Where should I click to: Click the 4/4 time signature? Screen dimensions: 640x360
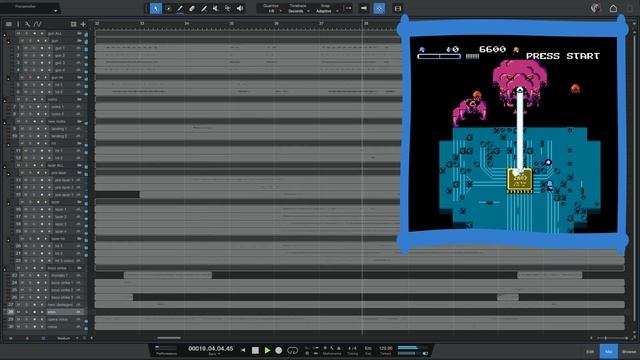pos(353,349)
